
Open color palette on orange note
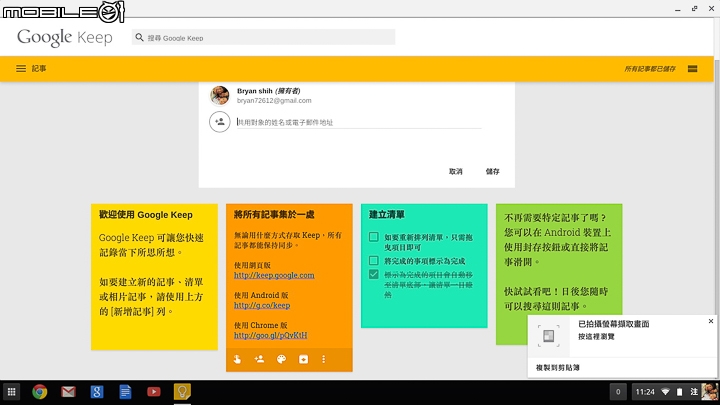pos(281,359)
